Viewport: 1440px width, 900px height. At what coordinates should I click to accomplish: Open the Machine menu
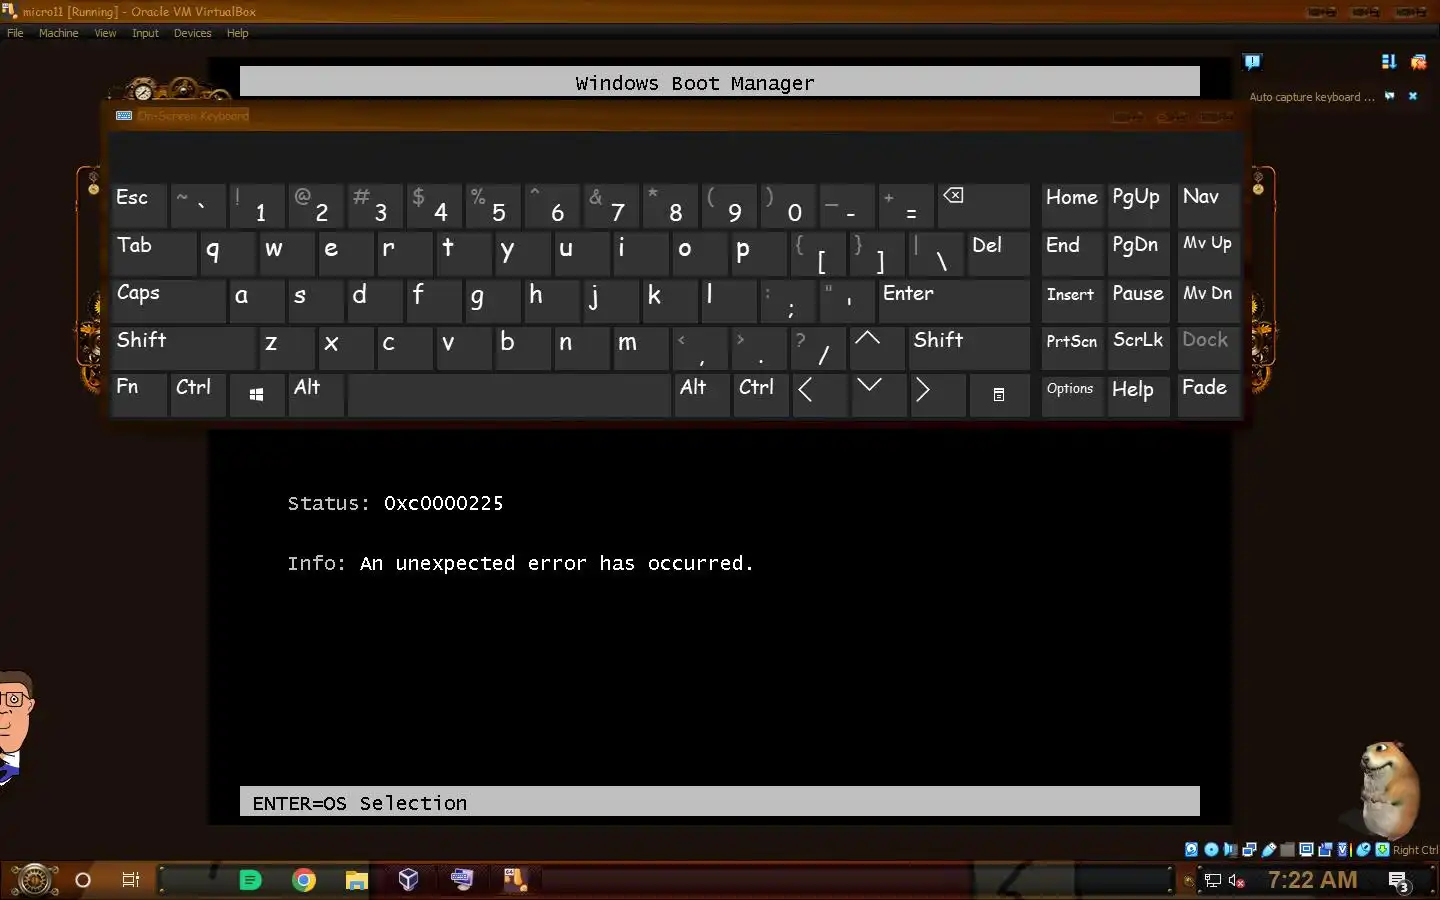pos(58,33)
